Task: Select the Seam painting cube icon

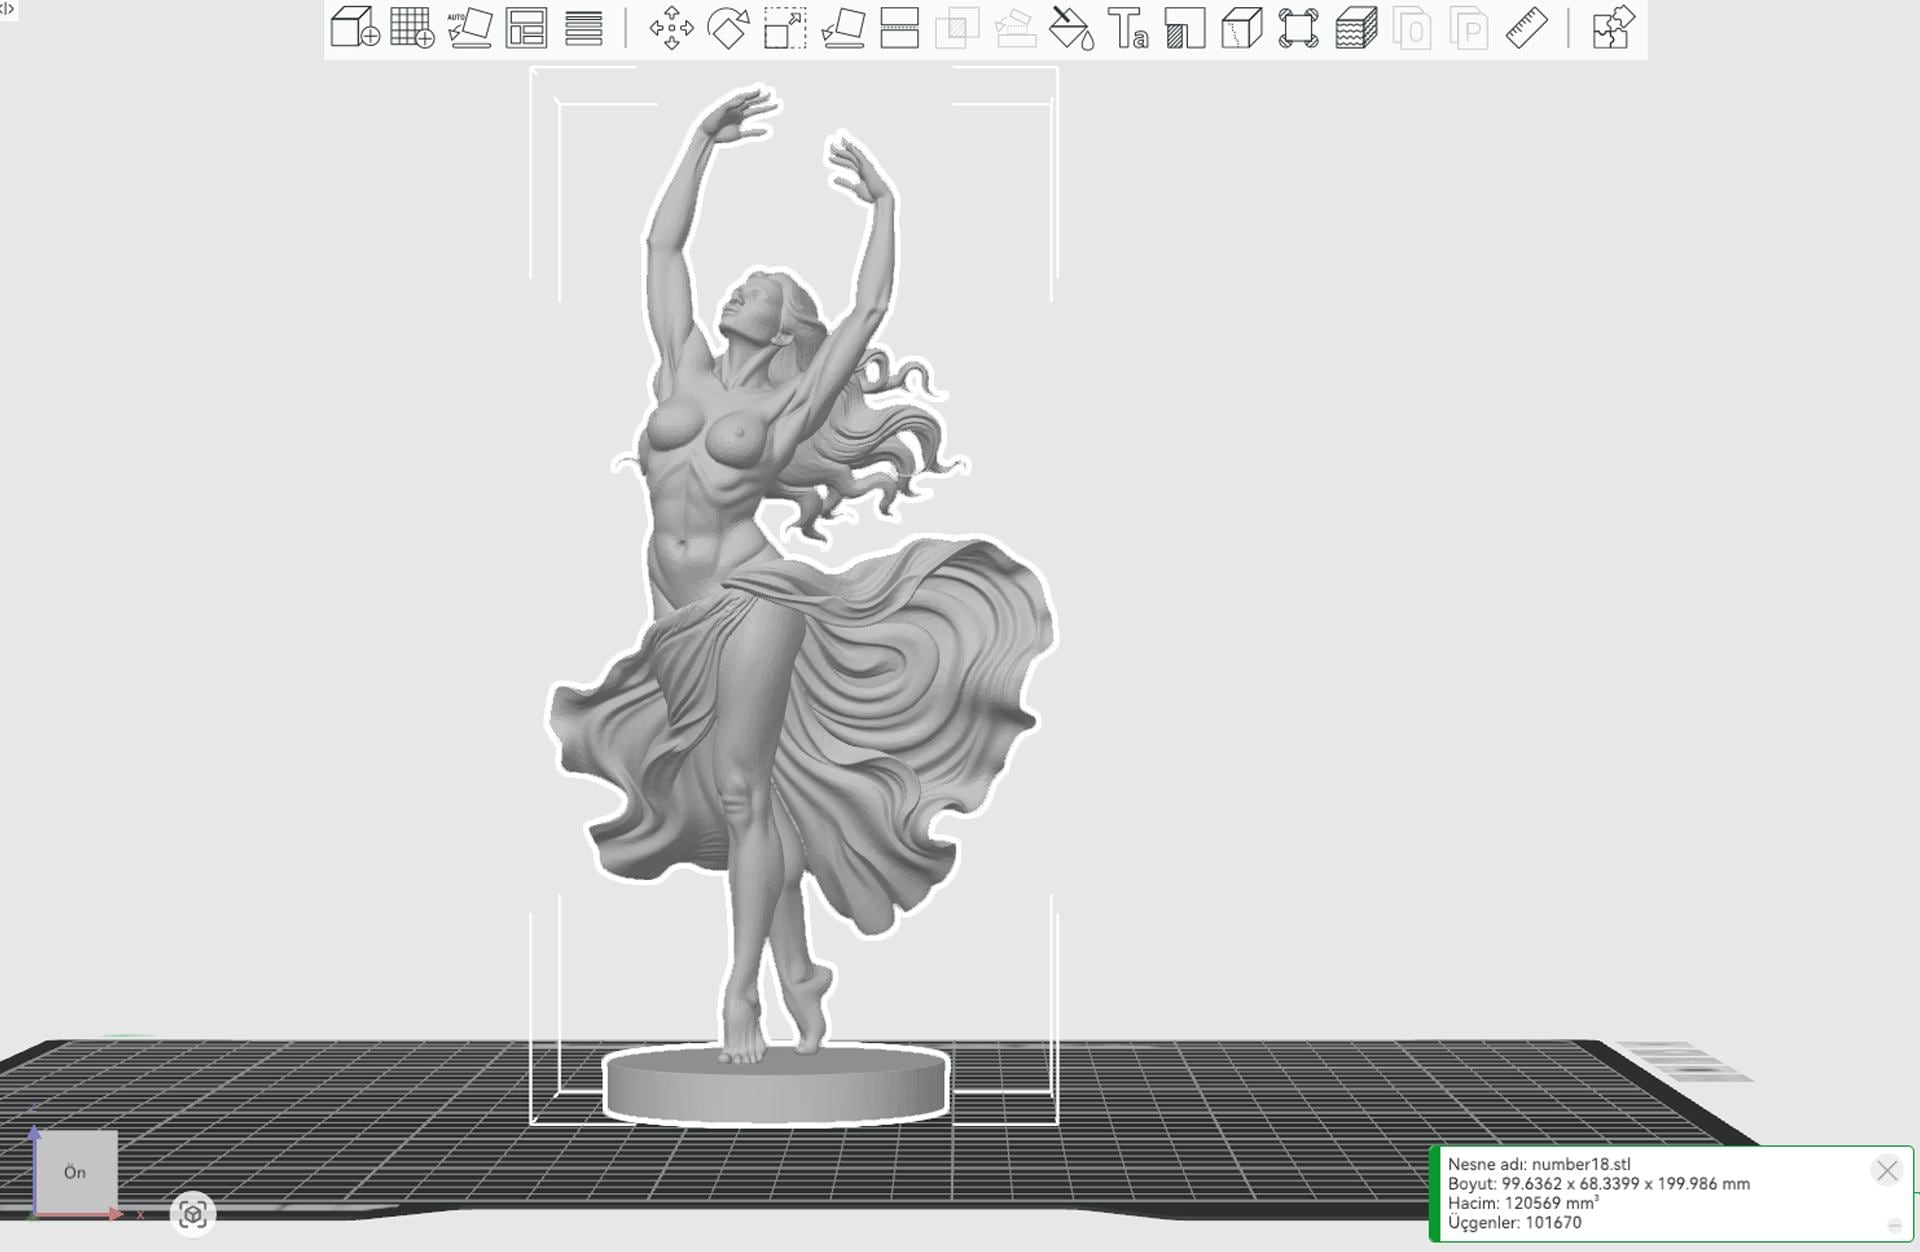Action: (x=1242, y=28)
